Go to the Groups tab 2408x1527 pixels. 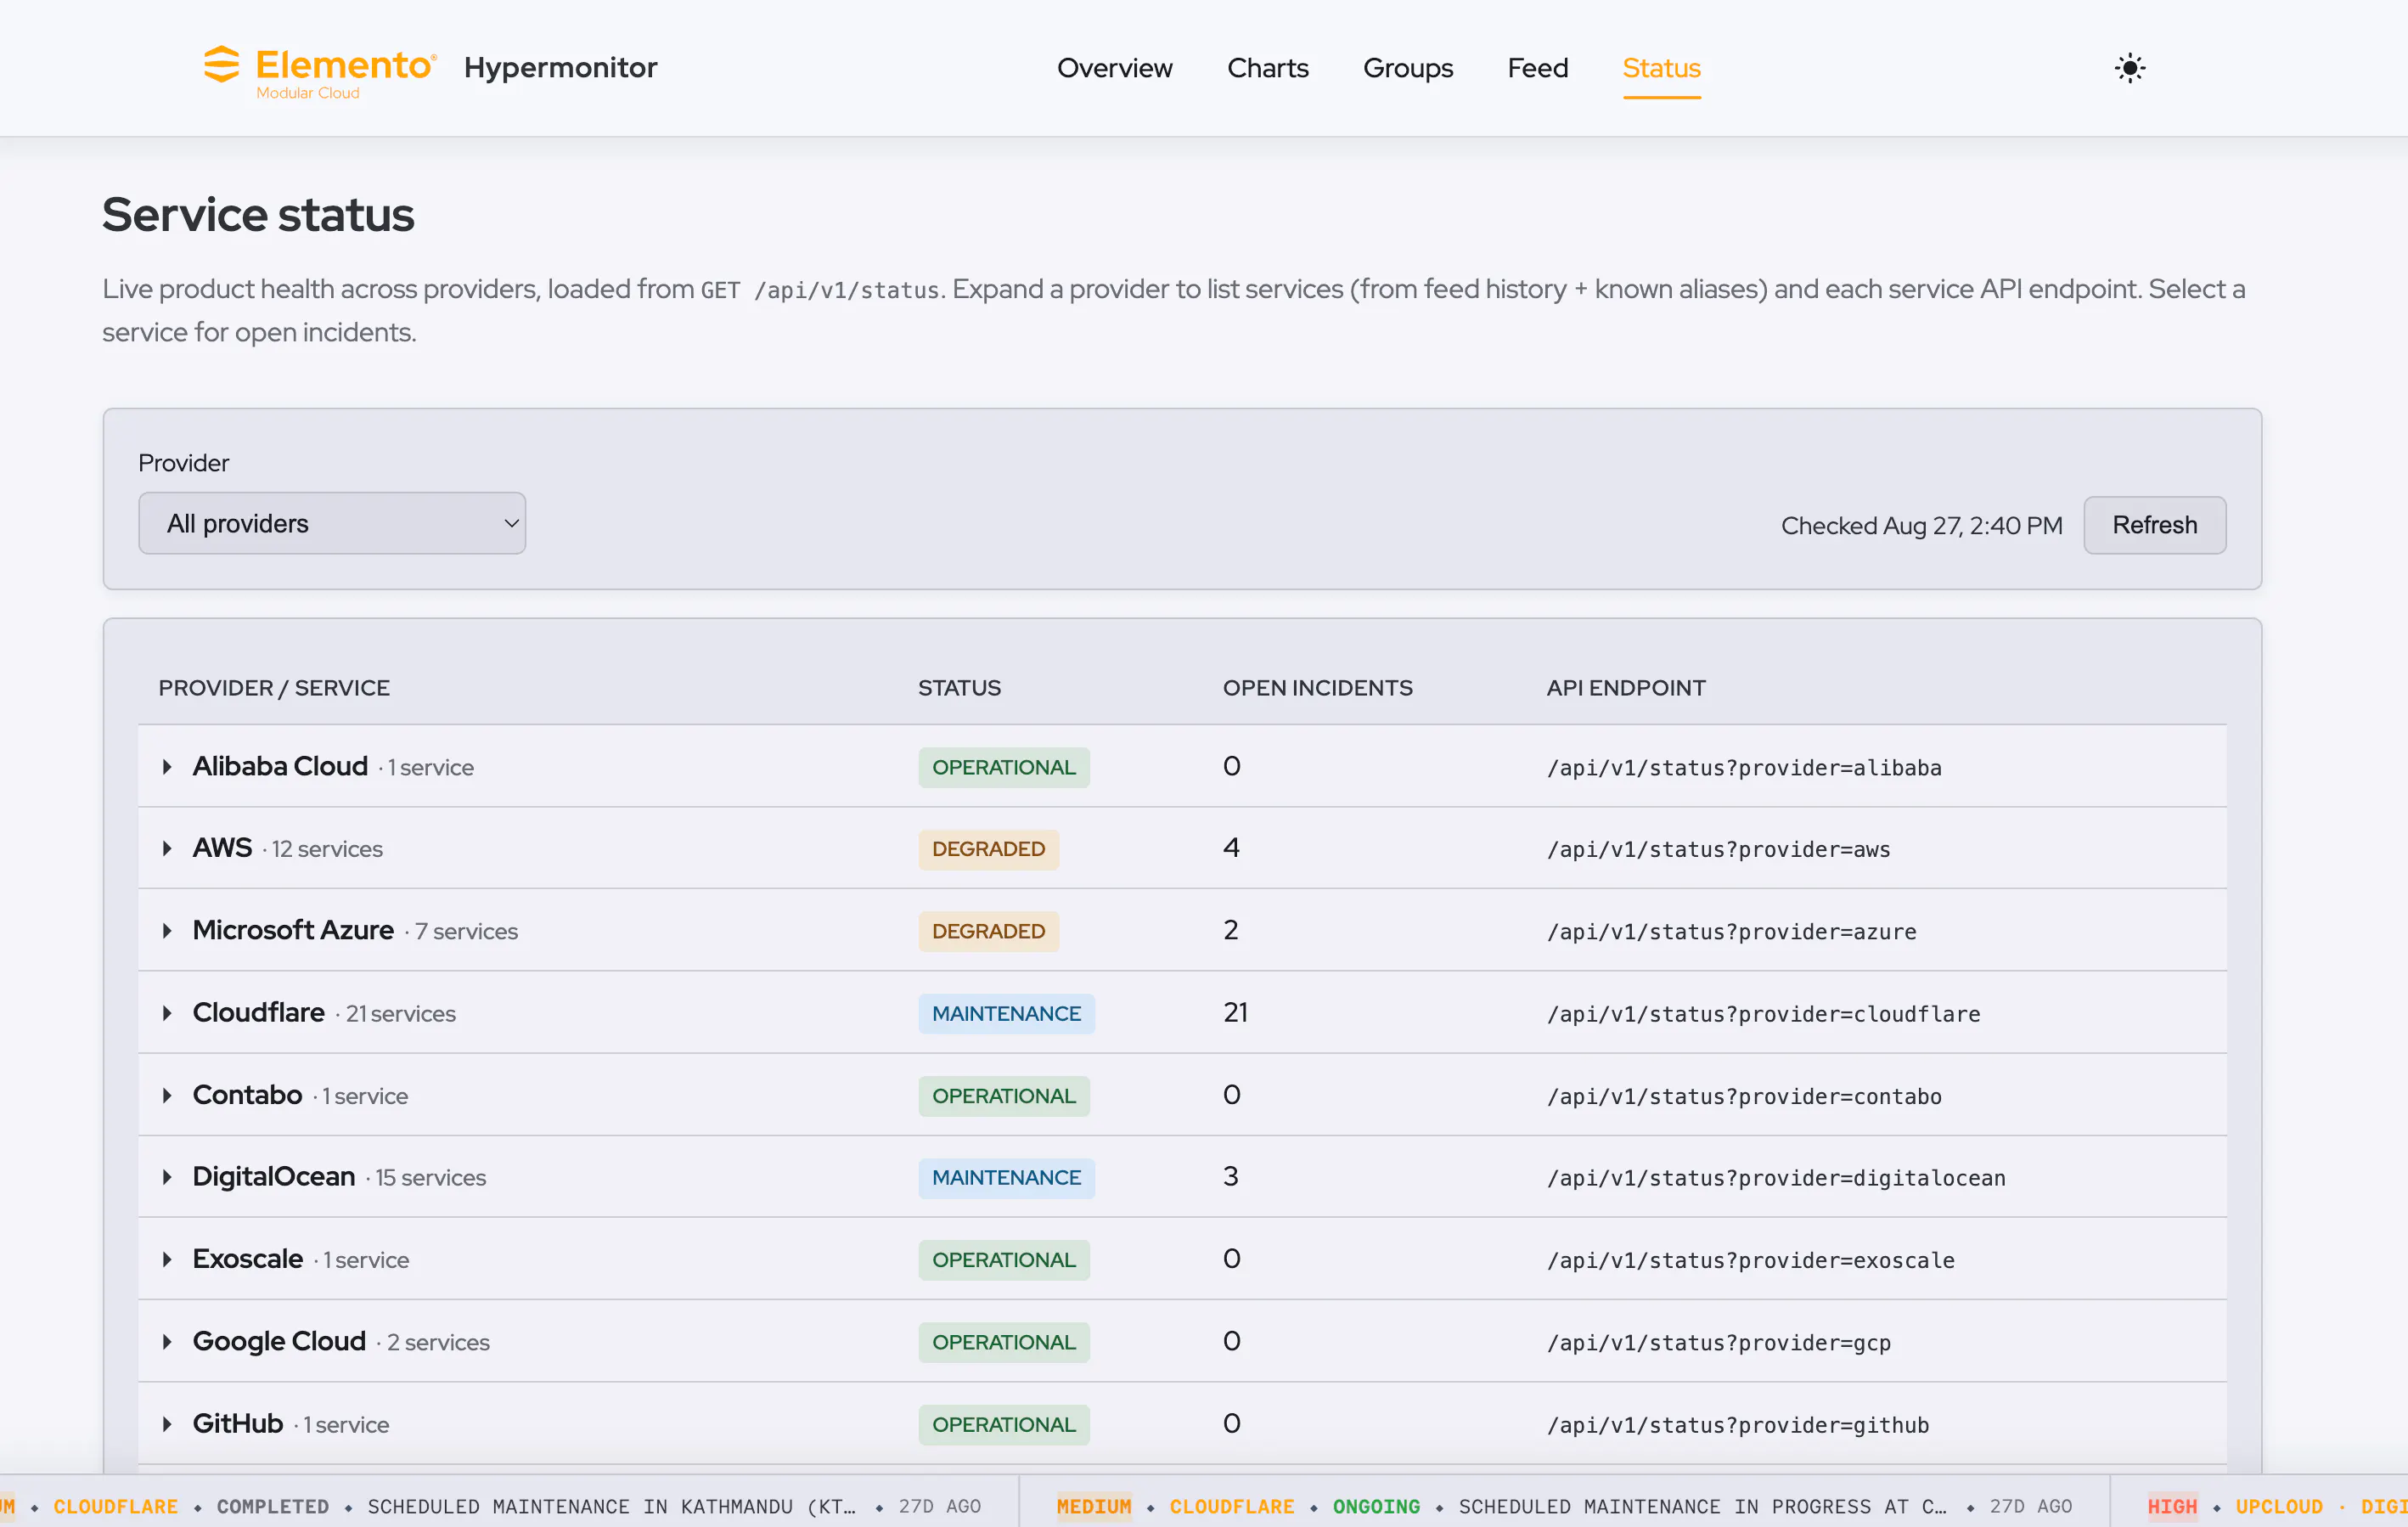coord(1407,68)
